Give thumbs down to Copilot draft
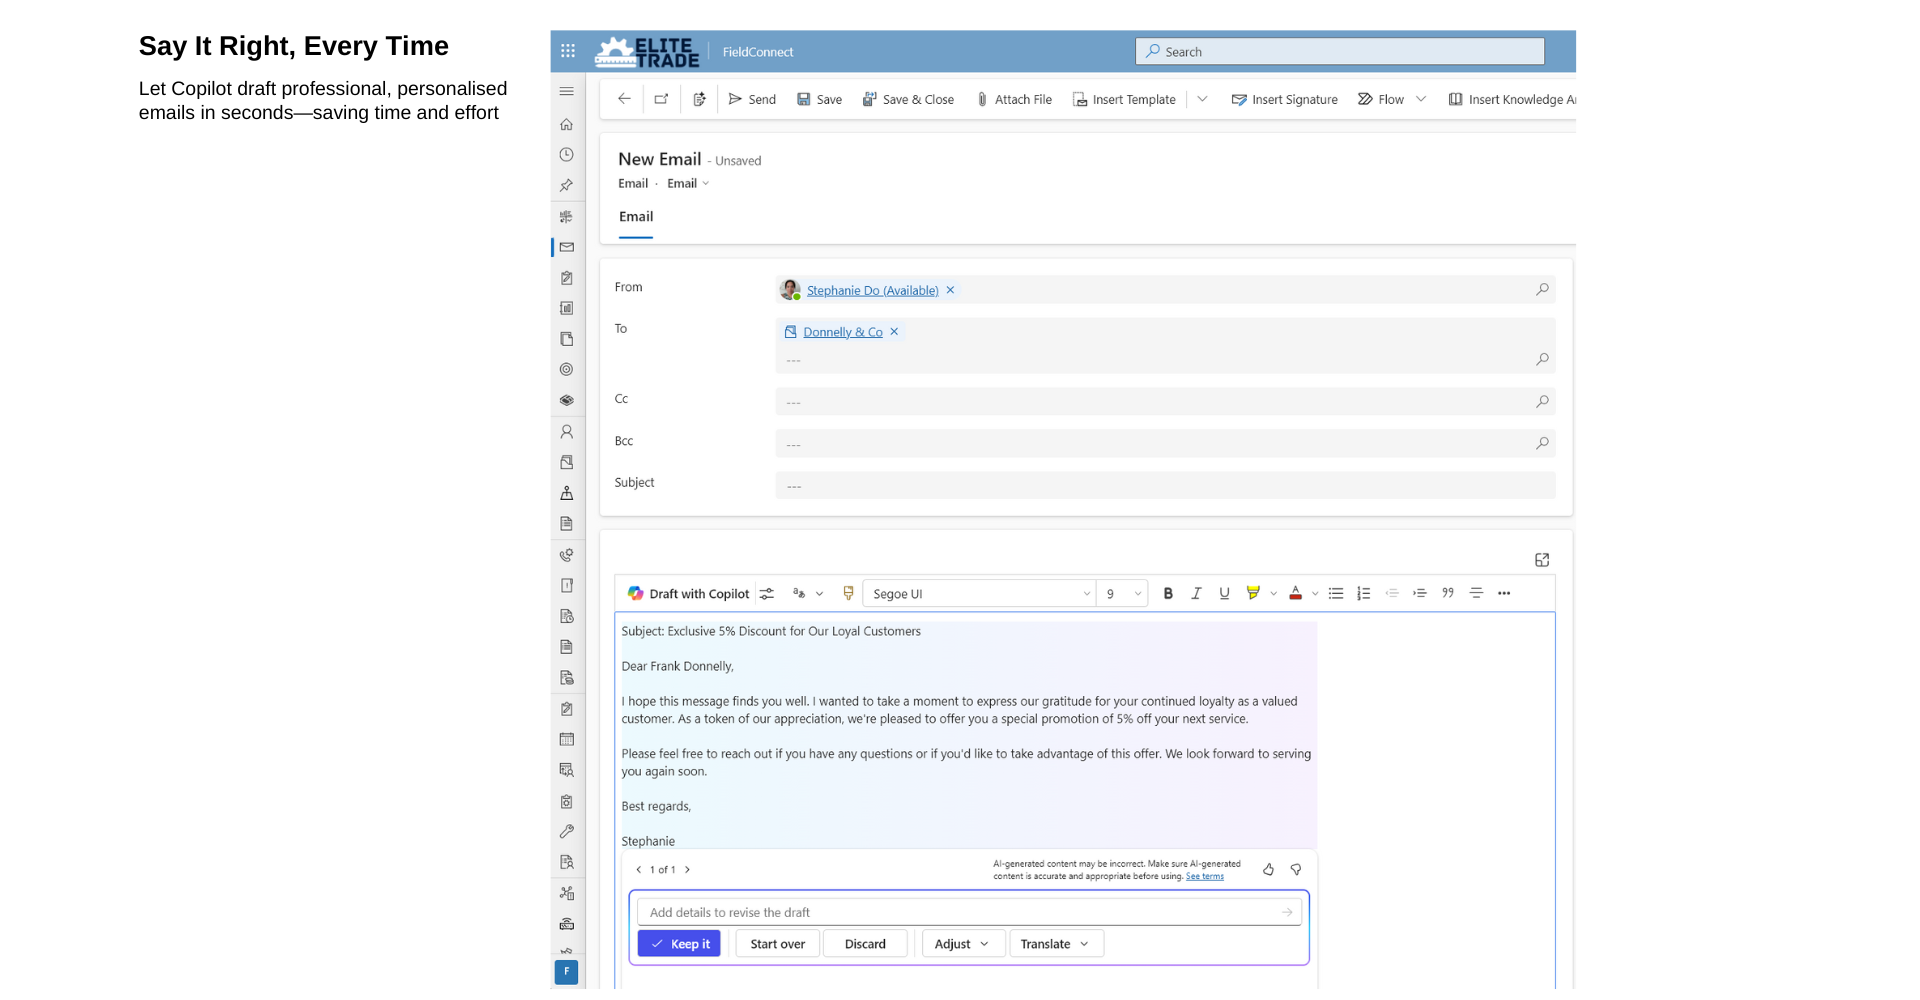The image size is (1920, 1000). tap(1296, 870)
